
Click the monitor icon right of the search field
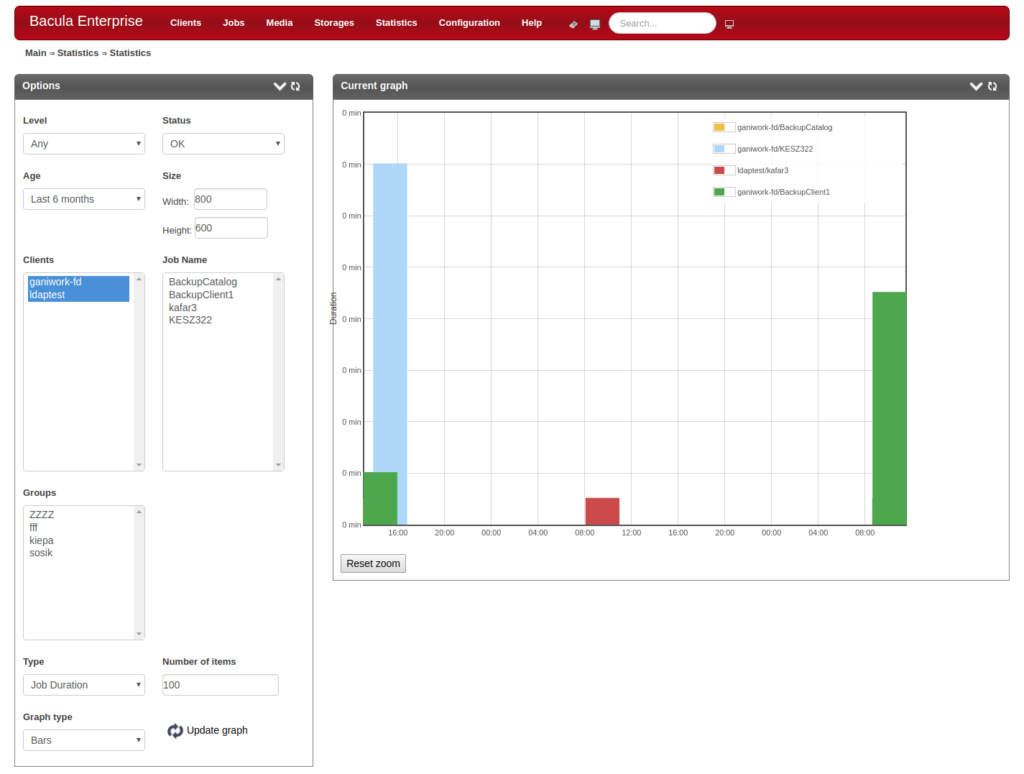coord(729,23)
